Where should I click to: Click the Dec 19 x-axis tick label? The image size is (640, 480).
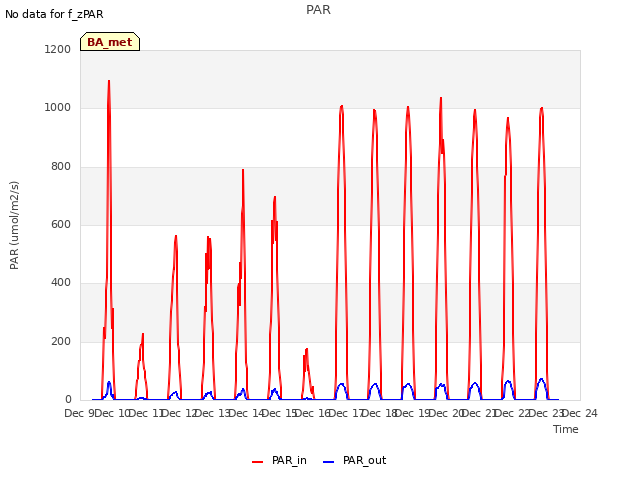click(x=413, y=413)
